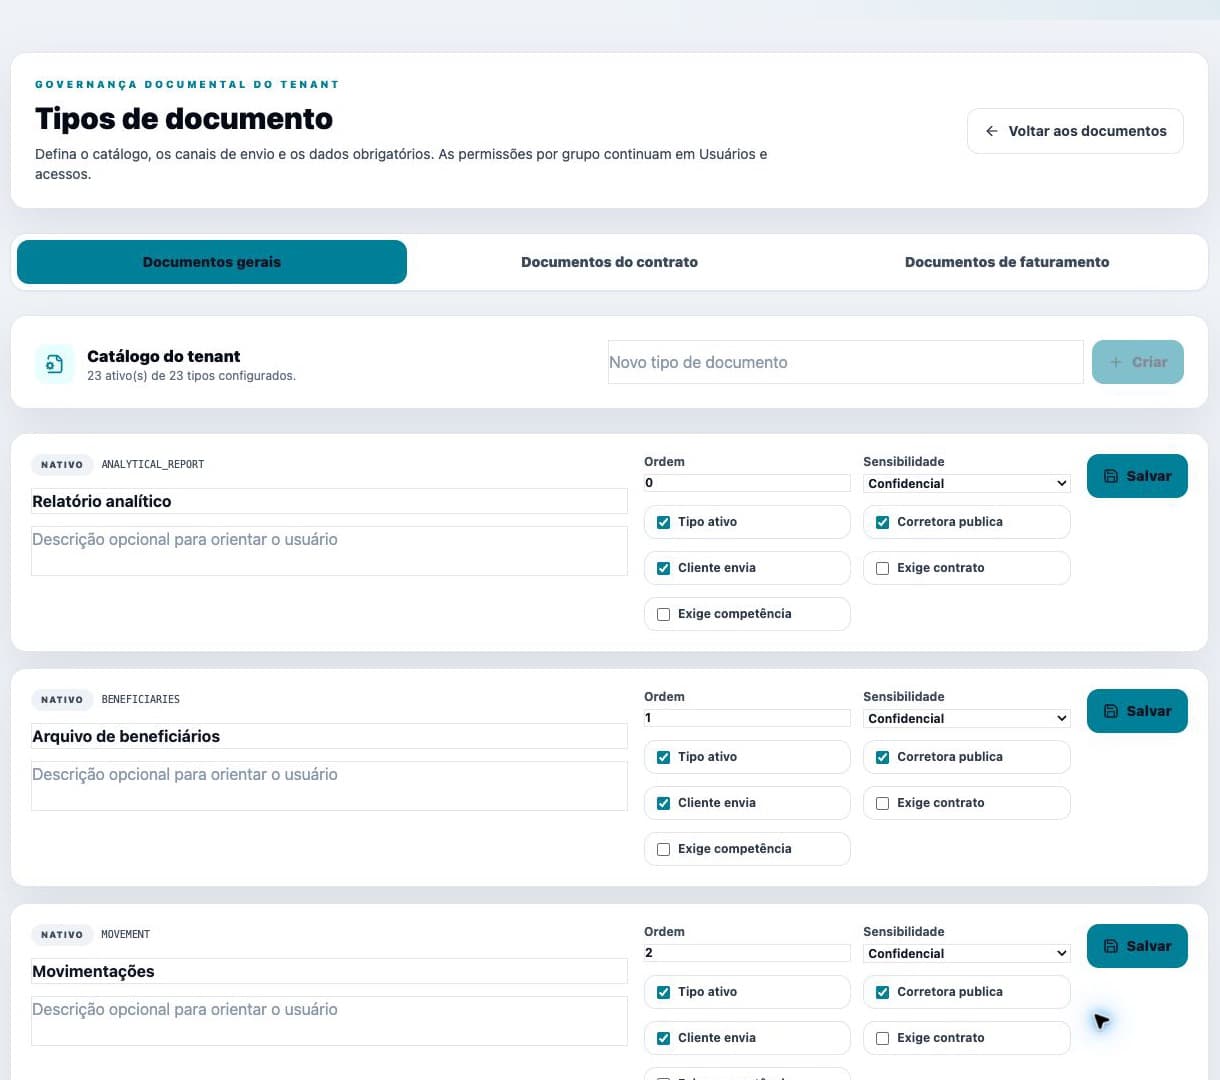Click the Ordem field showing 0
The height and width of the screenshot is (1080, 1220).
pyautogui.click(x=747, y=482)
